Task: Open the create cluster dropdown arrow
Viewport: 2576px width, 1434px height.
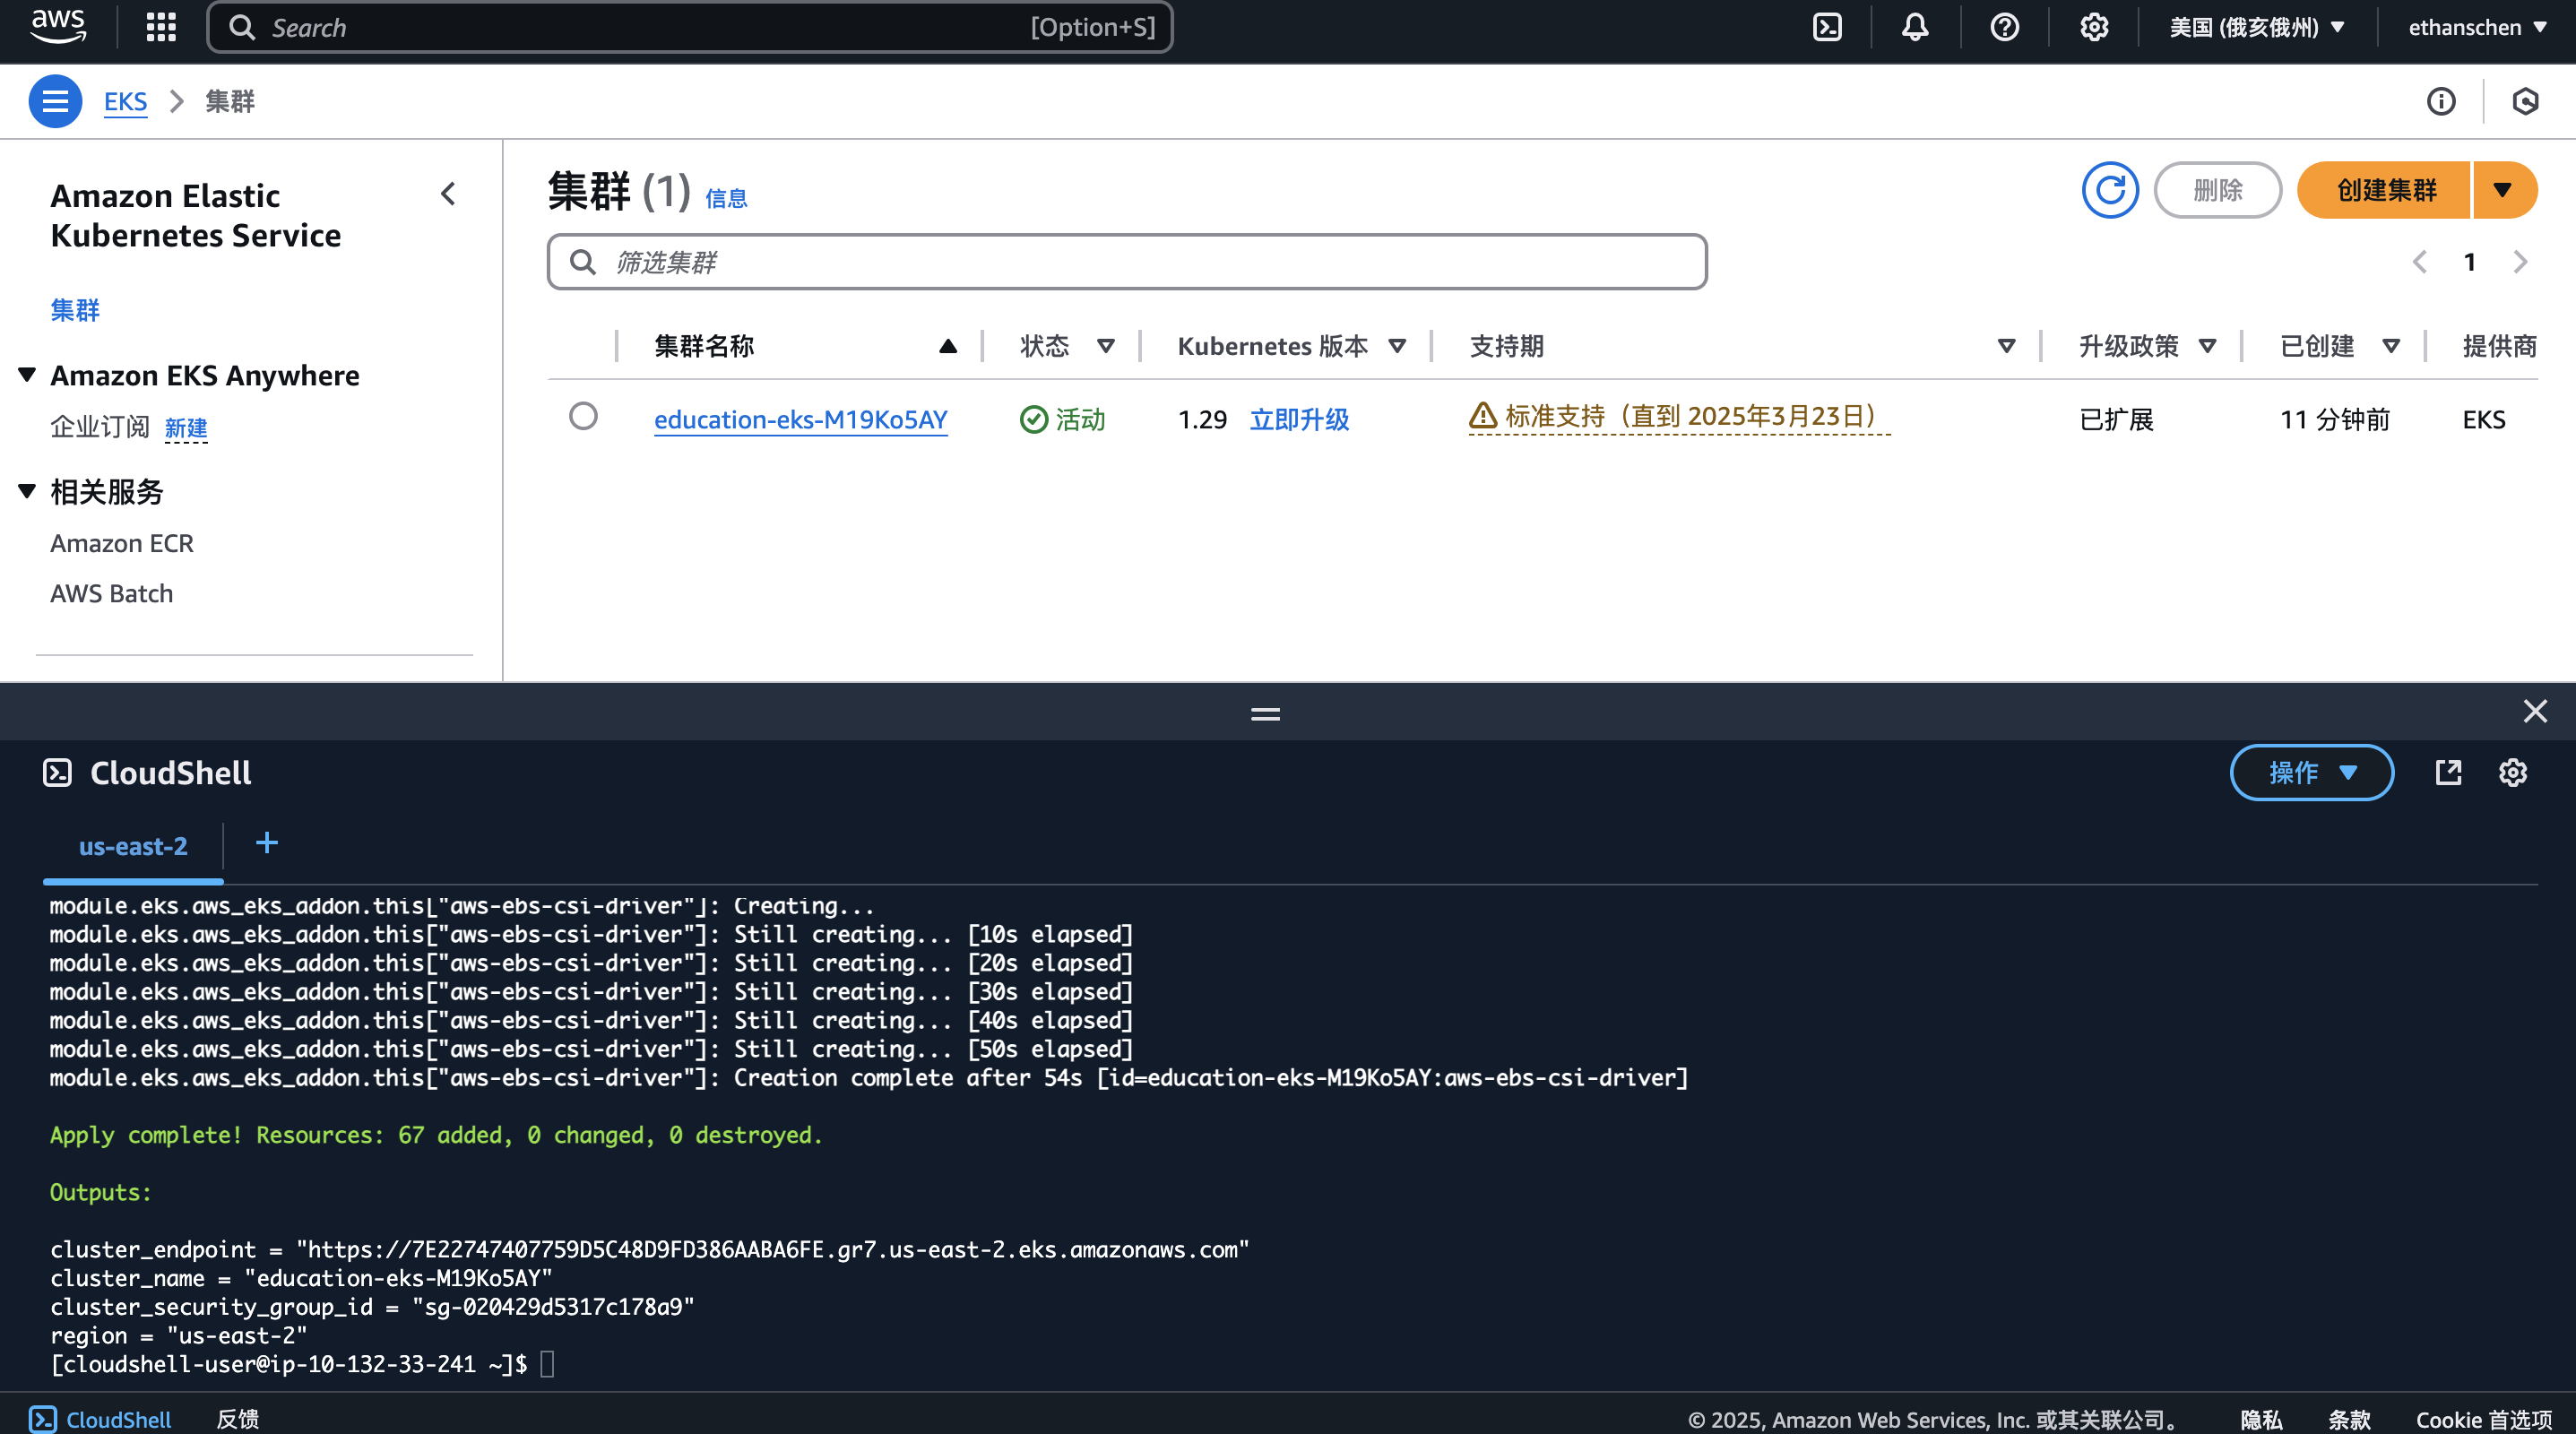Action: click(2503, 190)
